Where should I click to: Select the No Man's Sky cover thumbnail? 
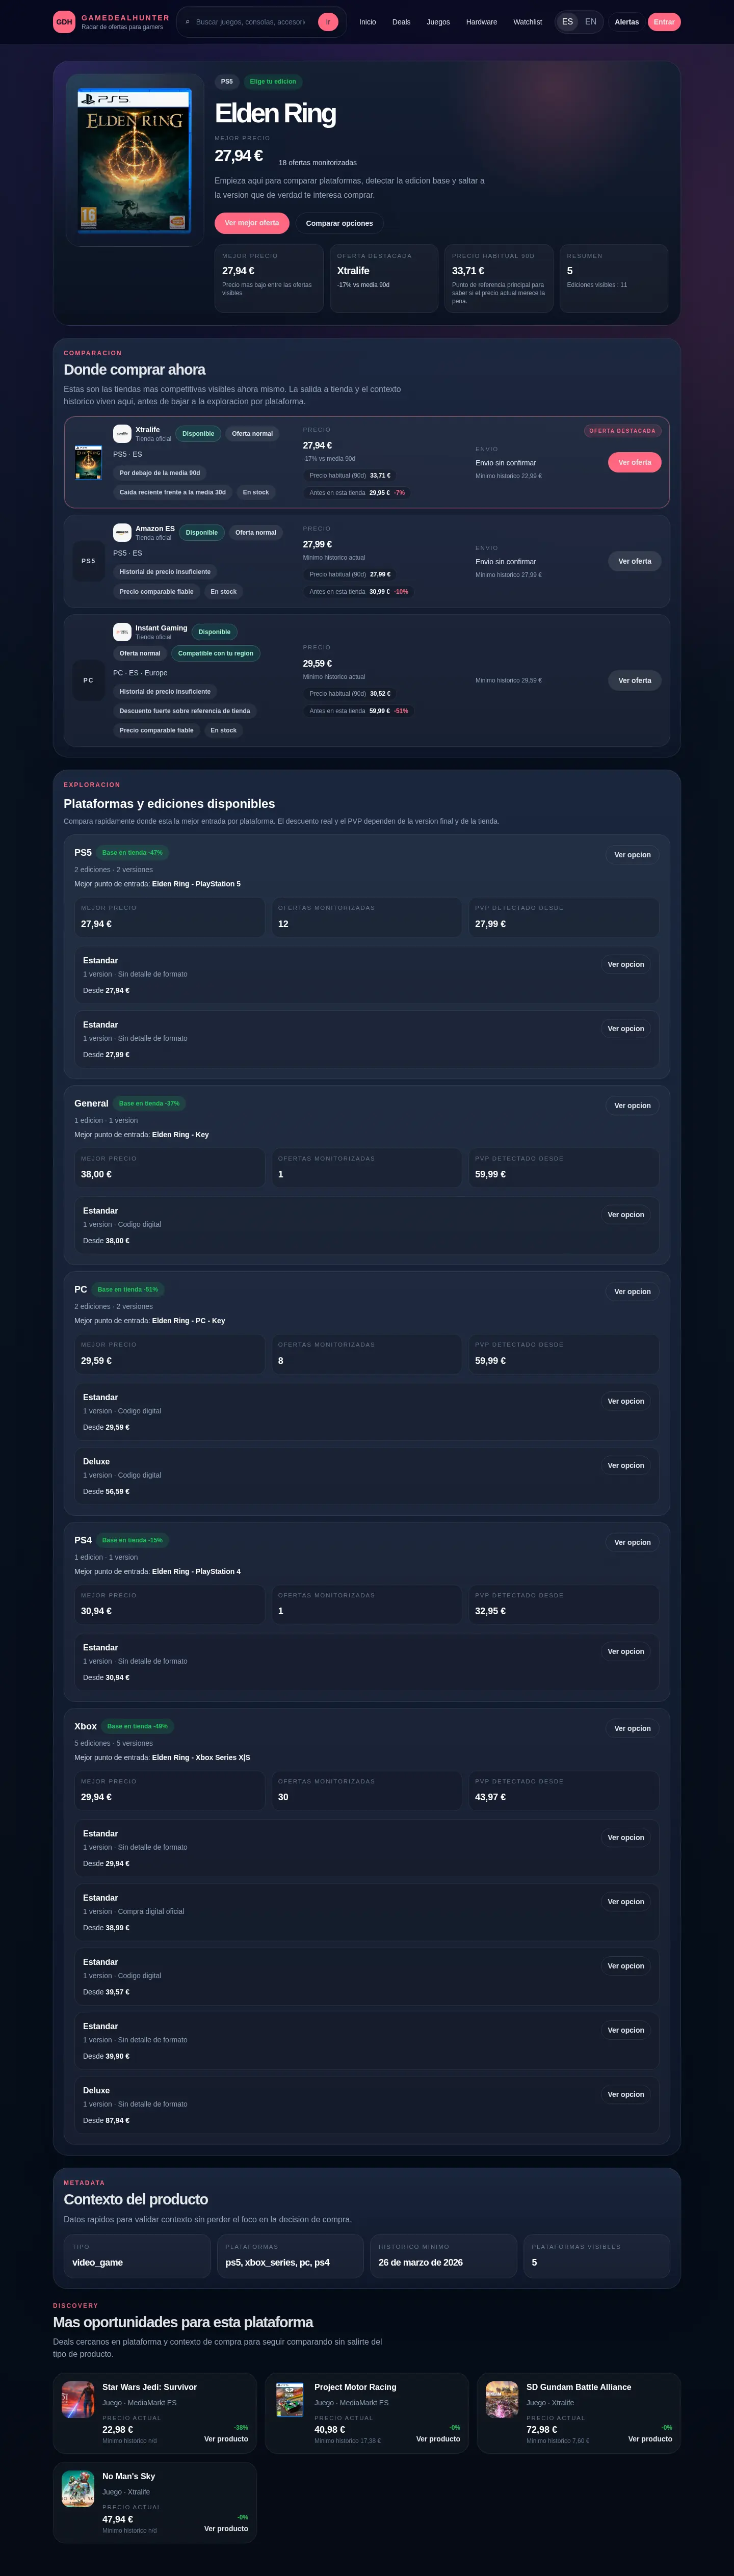[78, 2488]
